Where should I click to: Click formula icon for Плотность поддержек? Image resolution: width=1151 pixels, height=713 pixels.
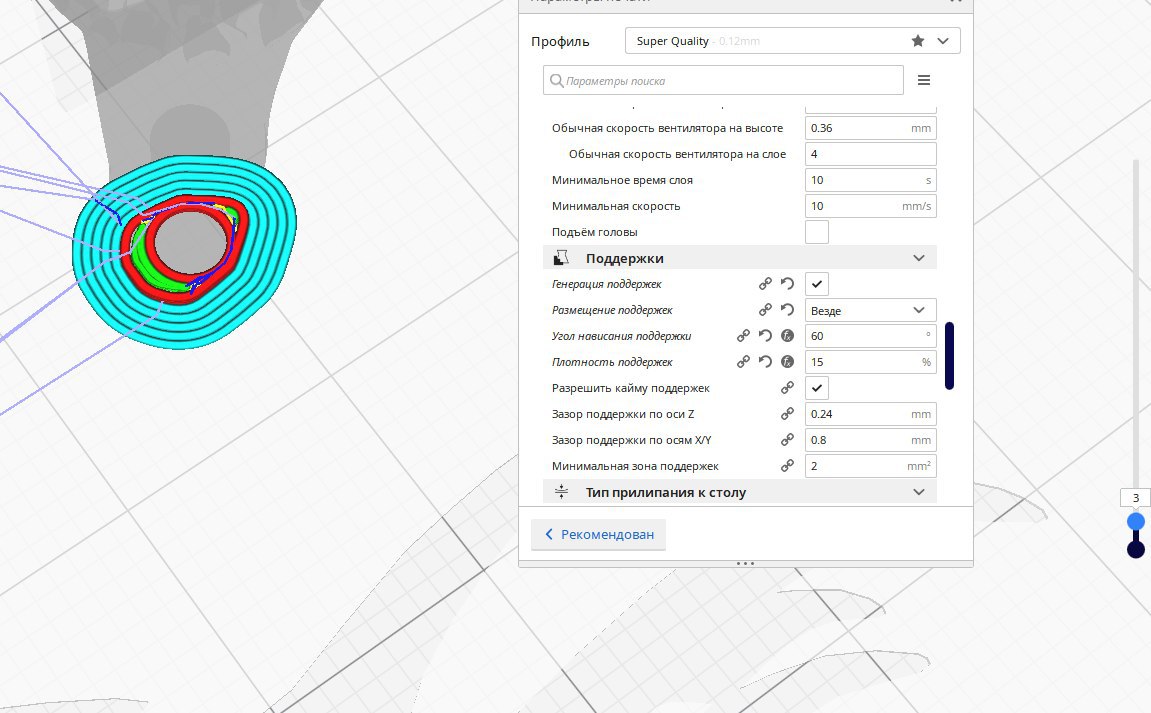point(787,361)
